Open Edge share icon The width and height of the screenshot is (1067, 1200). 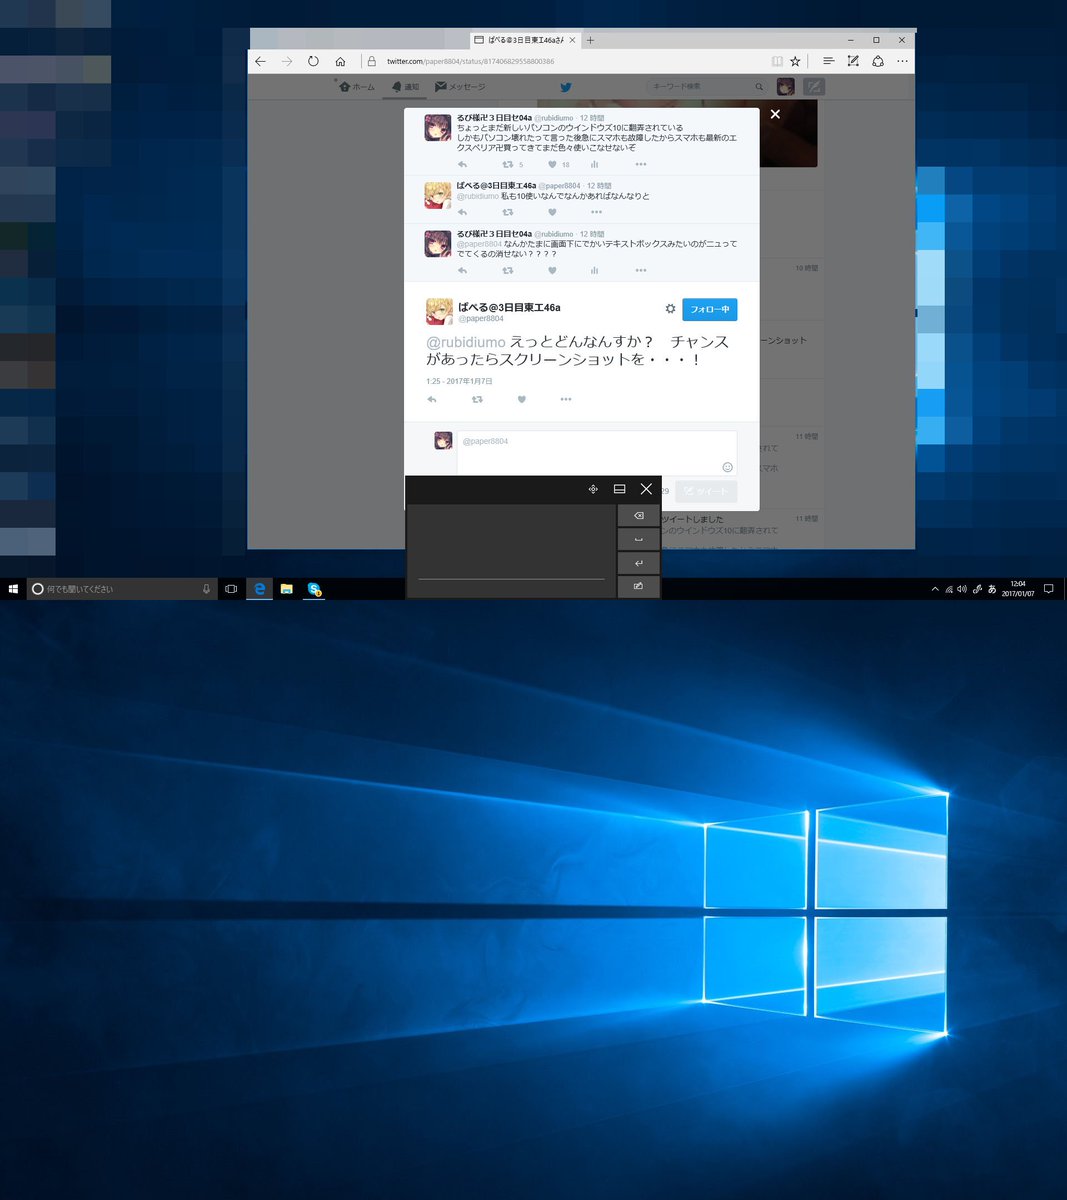click(878, 61)
